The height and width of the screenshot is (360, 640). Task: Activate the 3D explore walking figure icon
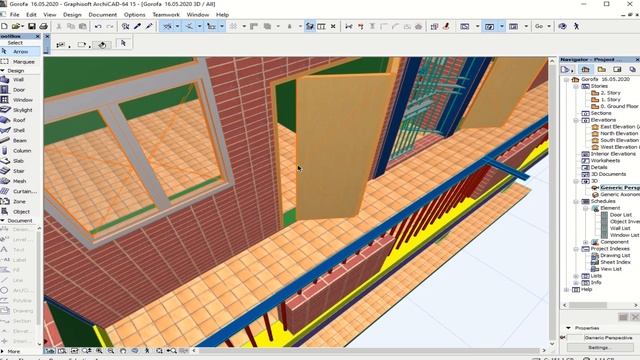click(x=576, y=26)
